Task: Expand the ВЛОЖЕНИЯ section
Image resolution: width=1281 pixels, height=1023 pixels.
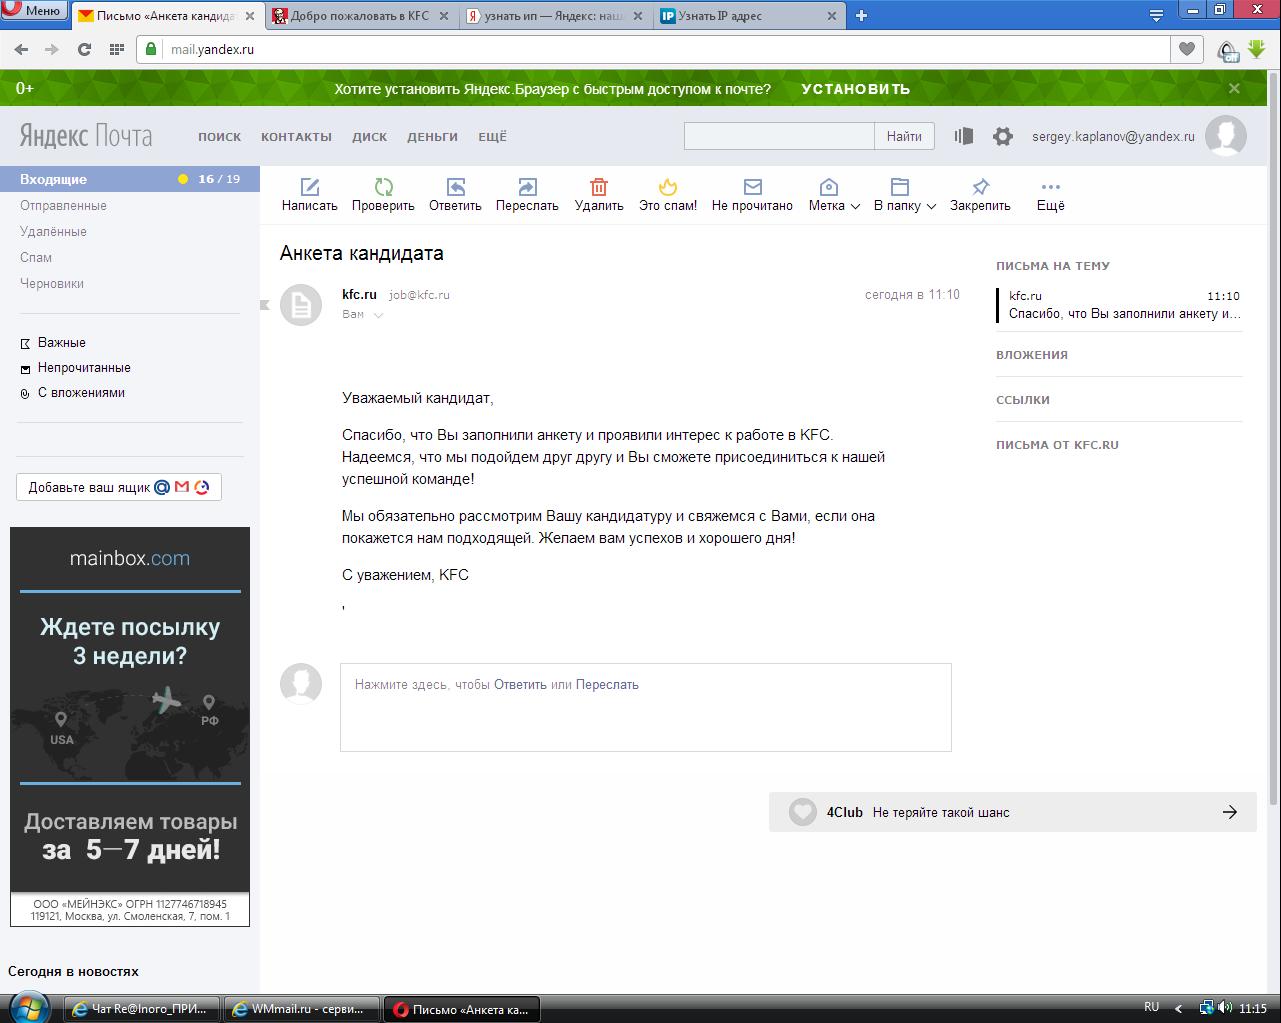Action: [x=1032, y=355]
